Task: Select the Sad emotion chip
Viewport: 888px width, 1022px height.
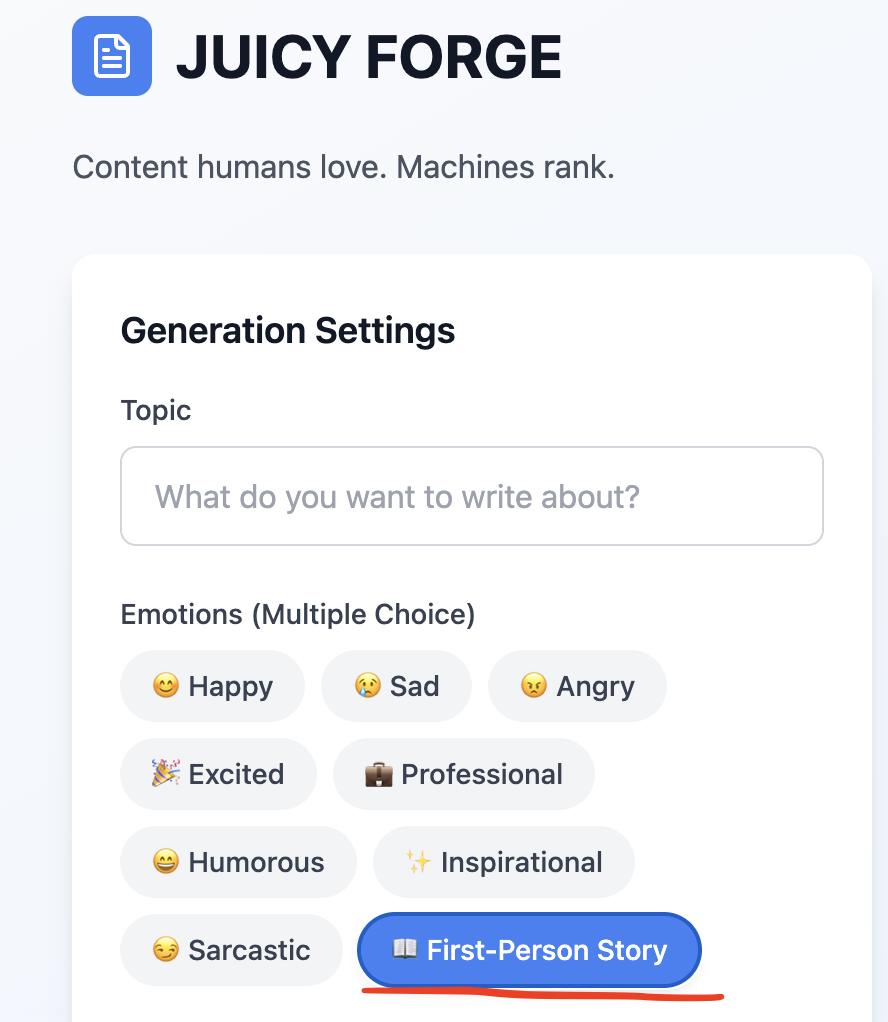Action: coord(396,686)
